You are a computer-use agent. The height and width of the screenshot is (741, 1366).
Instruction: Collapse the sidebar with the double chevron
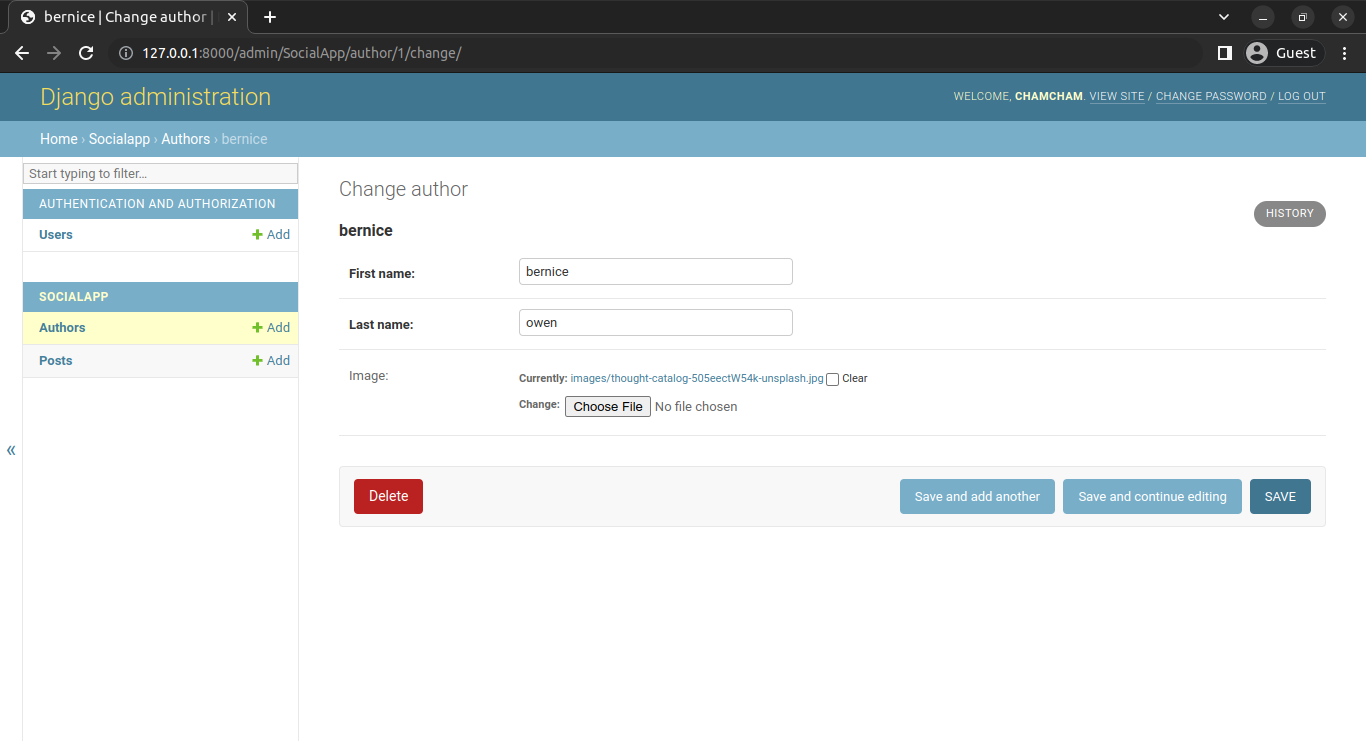[11, 450]
